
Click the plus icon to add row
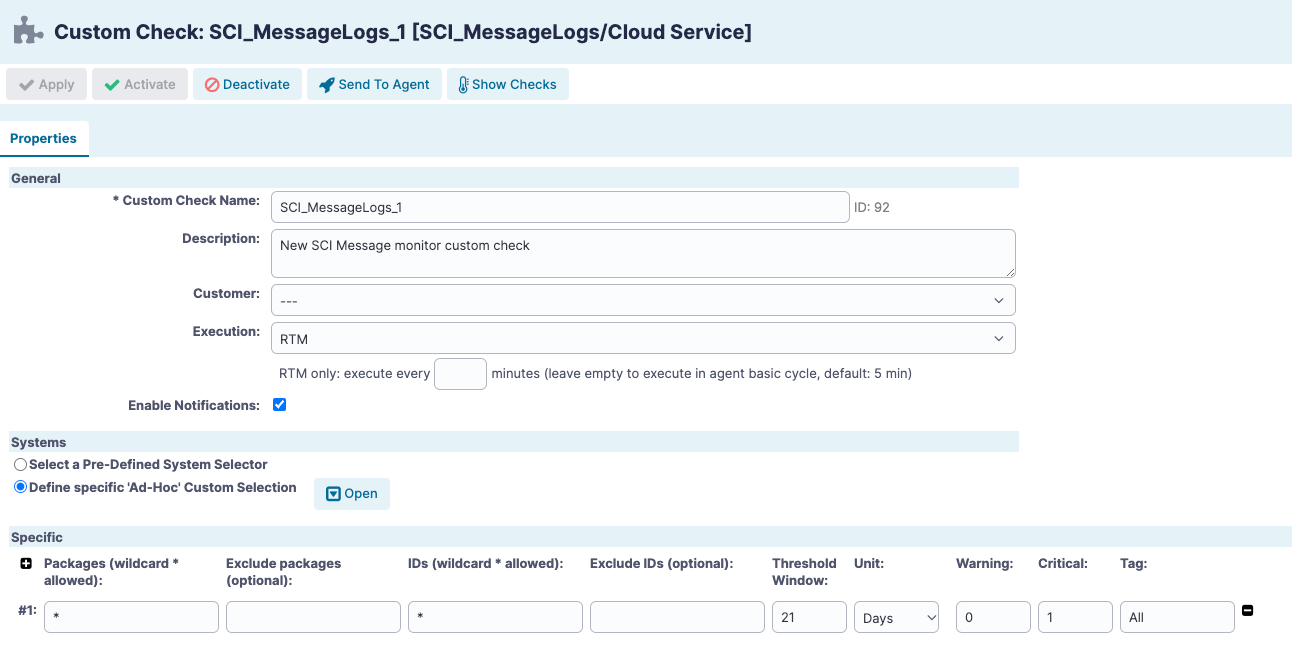(x=26, y=564)
